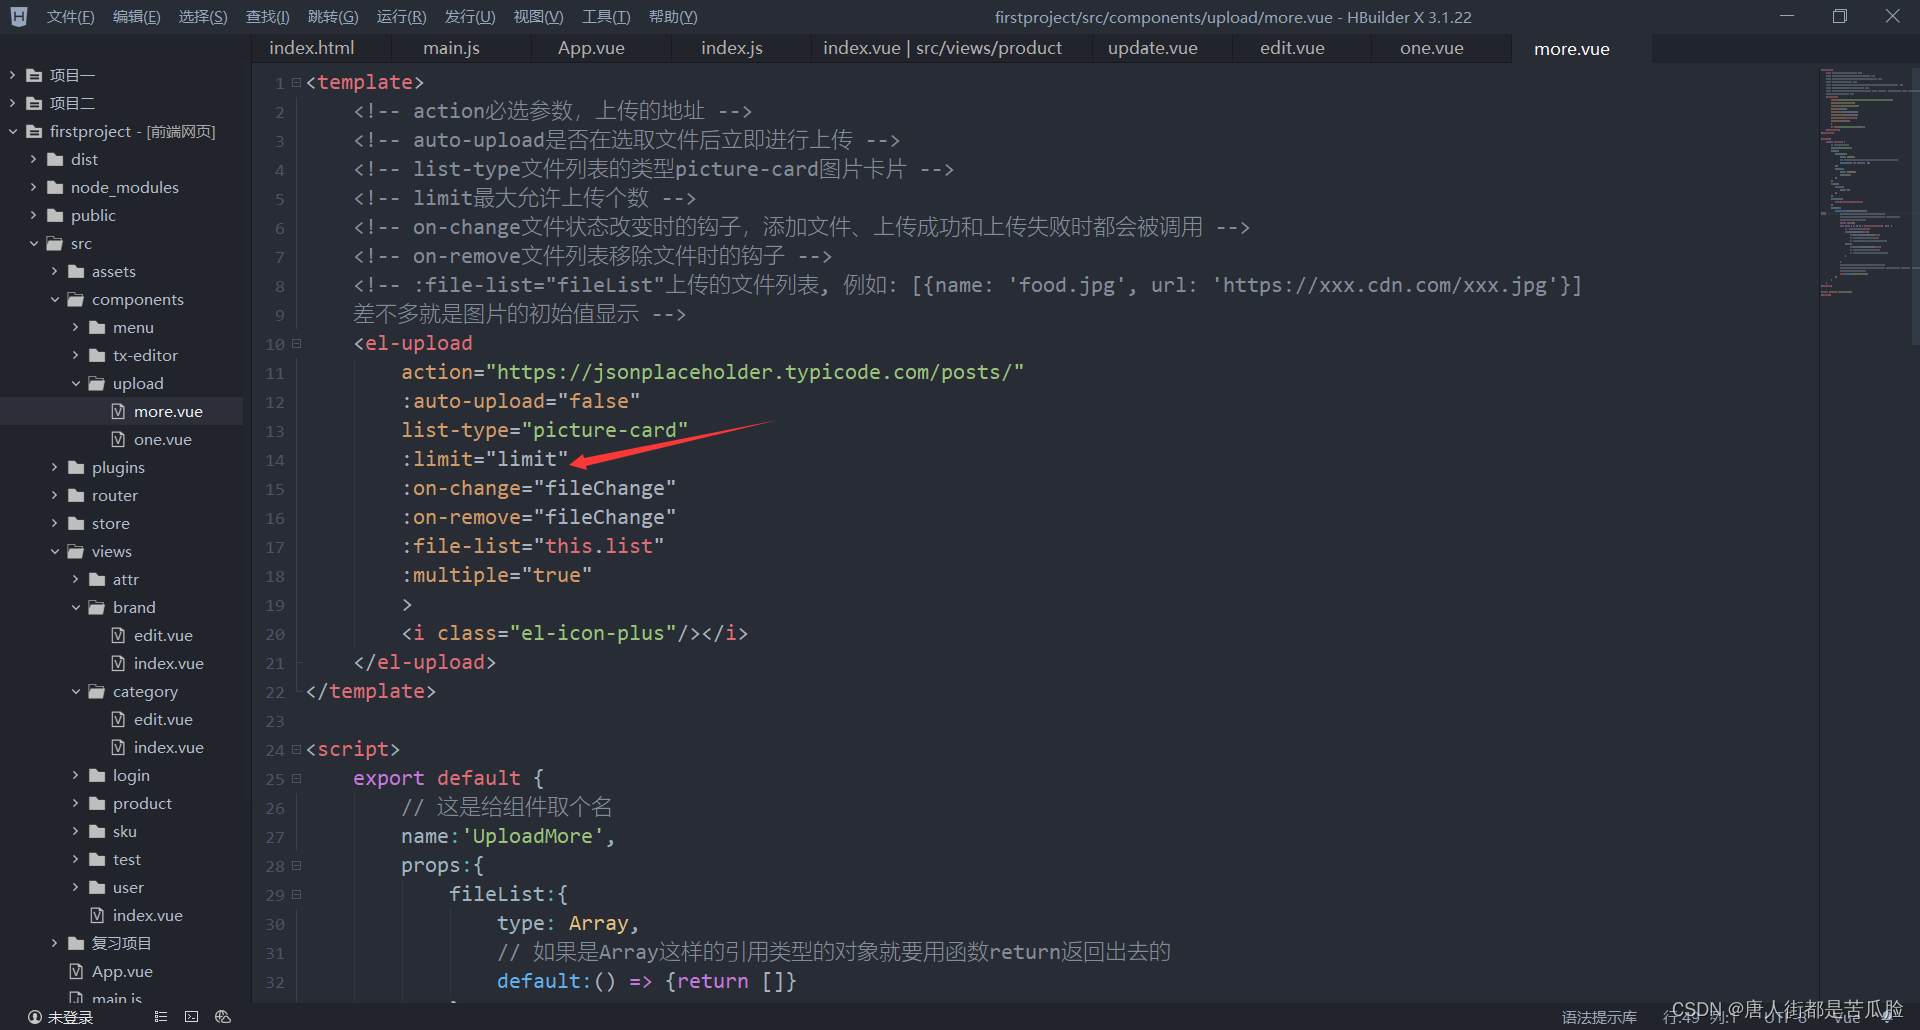Expand the login folder
This screenshot has height=1030, width=1920.
point(75,775)
